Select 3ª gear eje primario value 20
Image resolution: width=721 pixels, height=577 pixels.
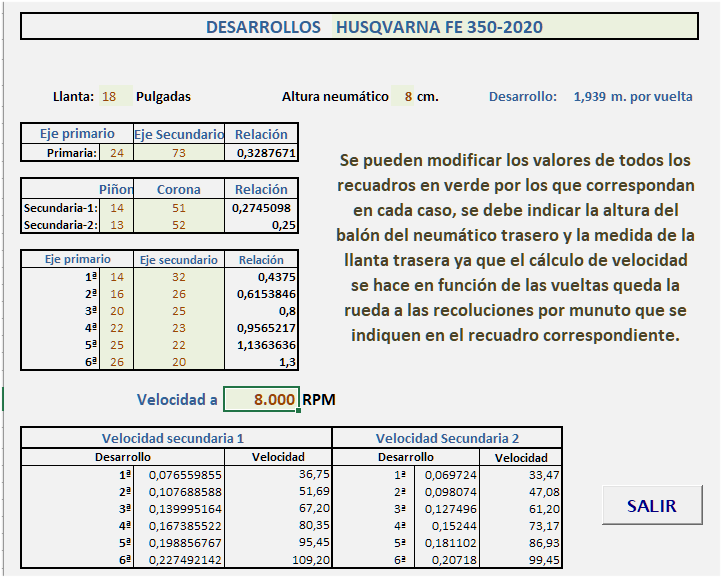click(x=116, y=311)
